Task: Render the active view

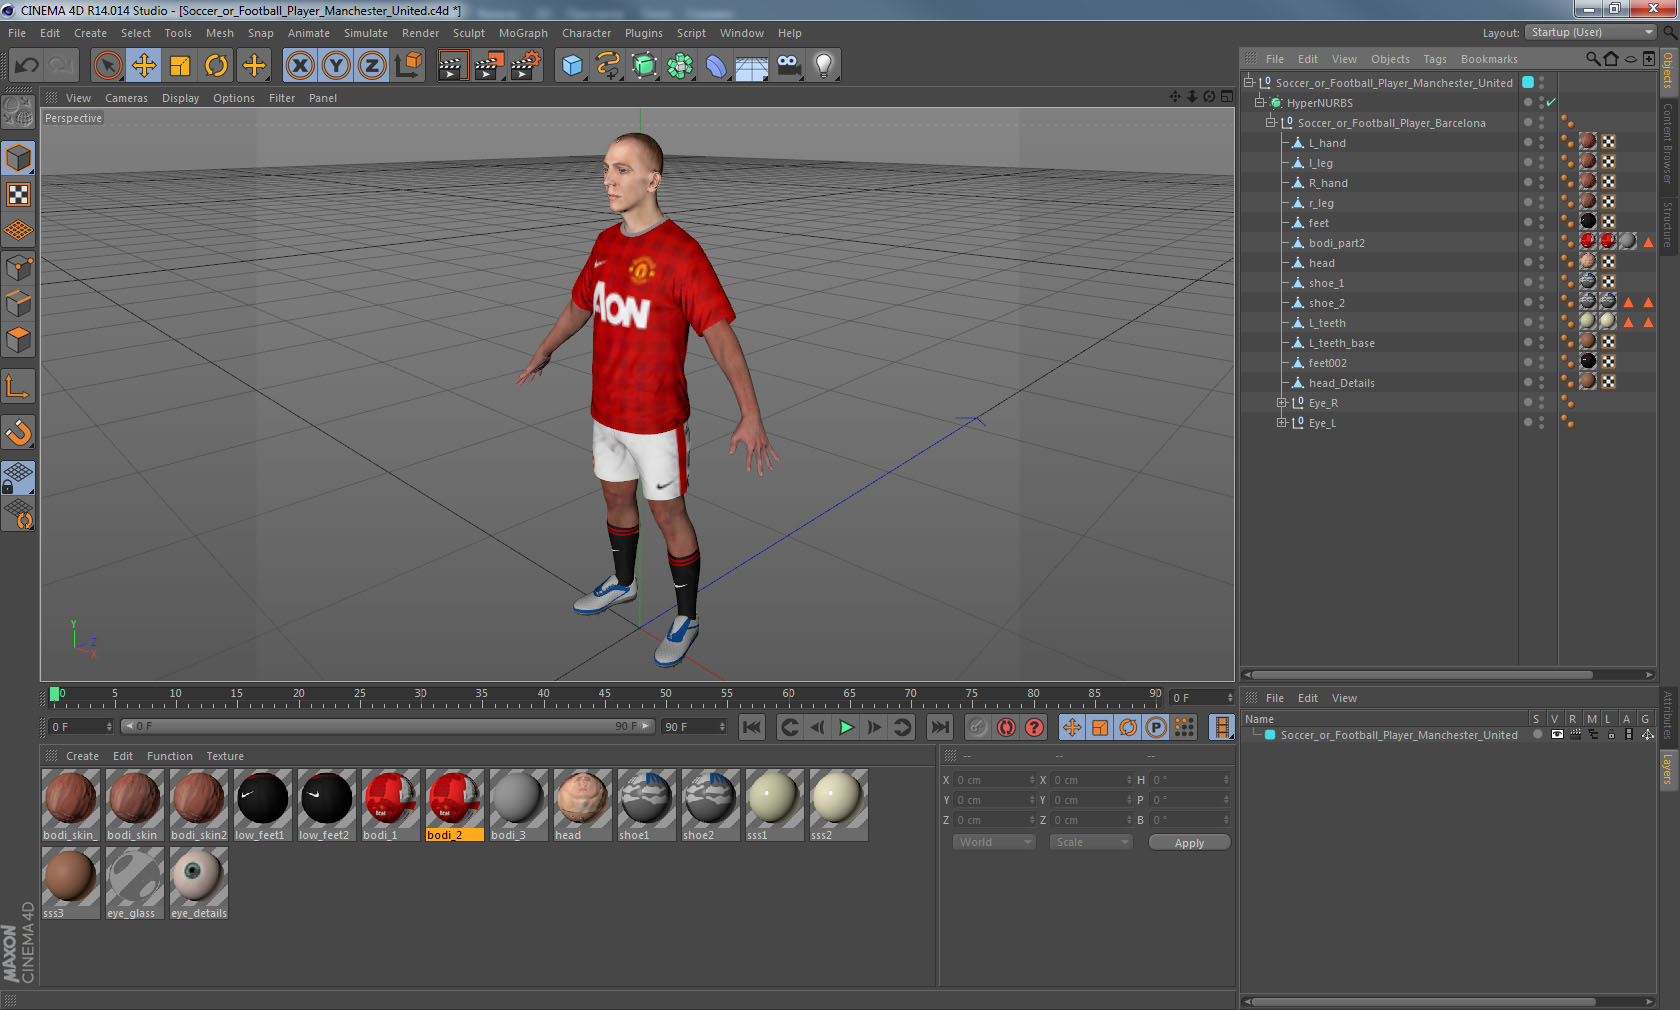Action: pos(451,66)
